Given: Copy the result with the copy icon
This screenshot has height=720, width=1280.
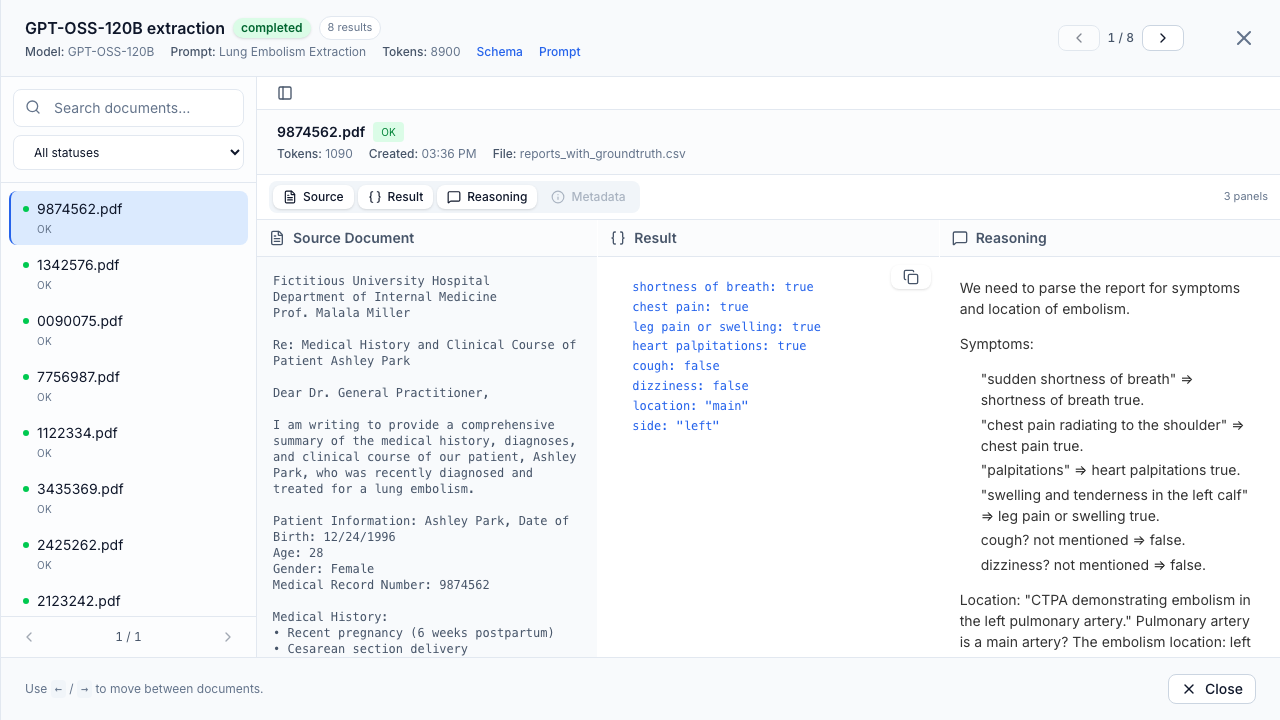Looking at the screenshot, I should pos(911,277).
